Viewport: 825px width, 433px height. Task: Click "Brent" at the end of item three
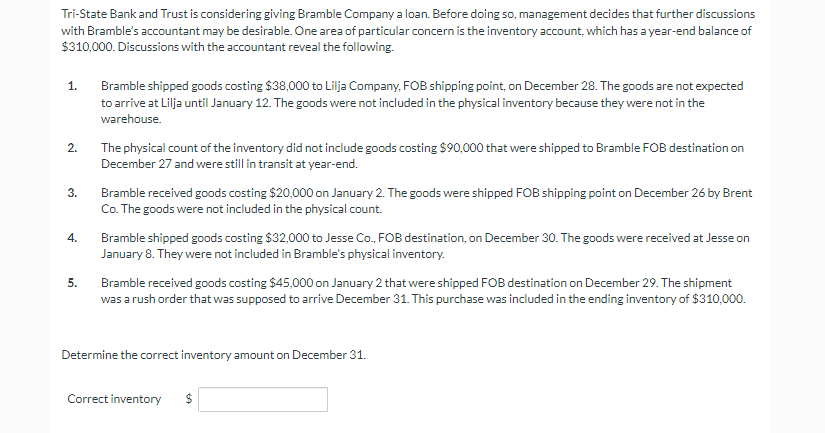(737, 193)
